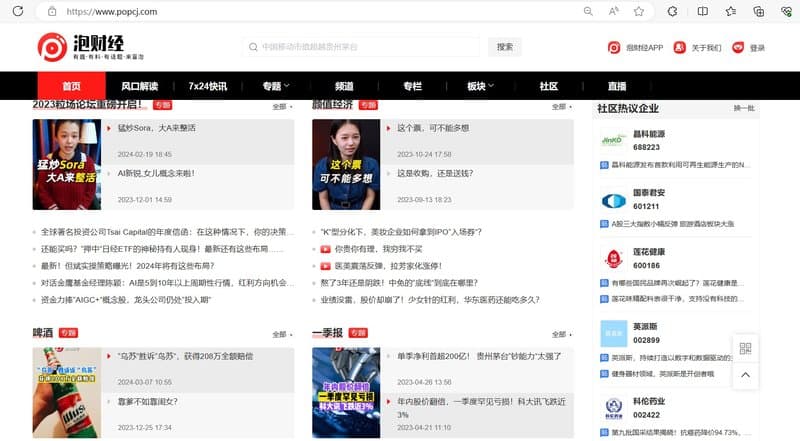Open browser extensions puzzle icon
Viewport: 800px width, 441px height.
click(x=672, y=11)
